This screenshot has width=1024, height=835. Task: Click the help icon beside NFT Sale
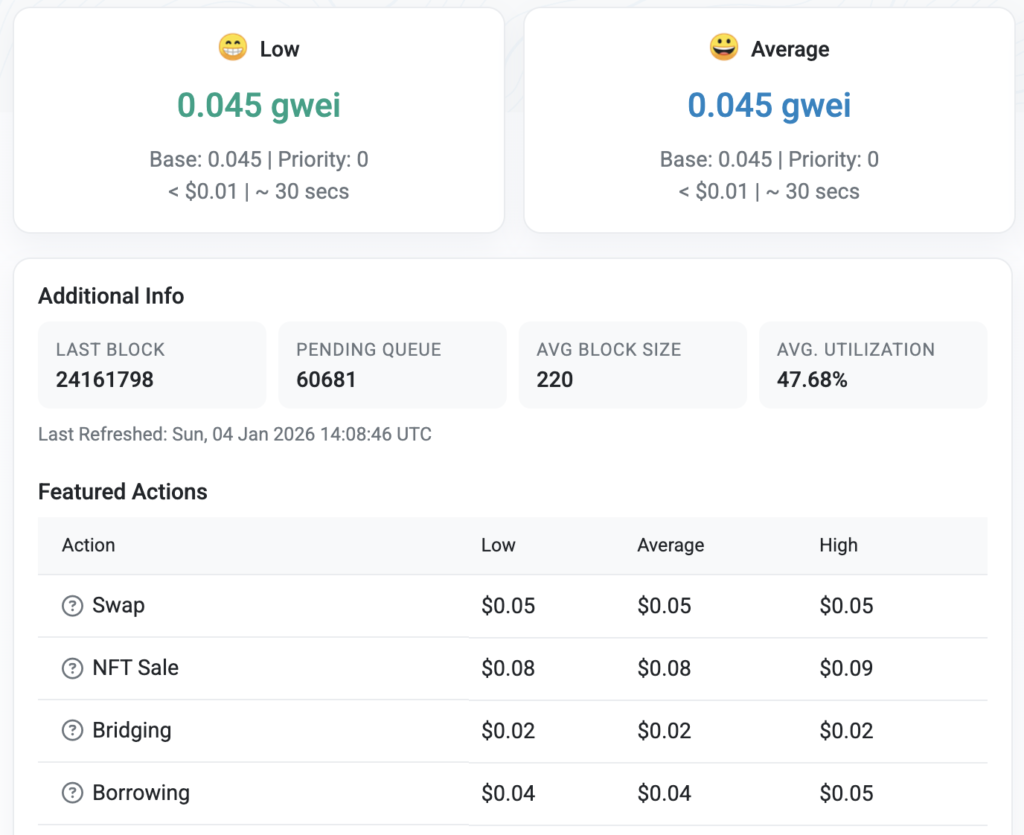click(72, 668)
